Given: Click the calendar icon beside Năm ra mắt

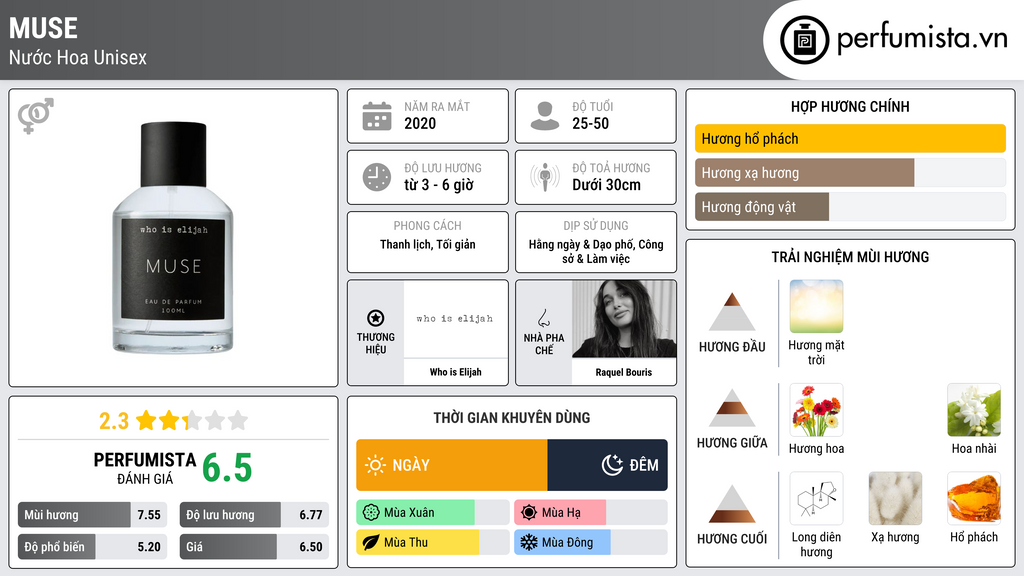Looking at the screenshot, I should [x=377, y=116].
